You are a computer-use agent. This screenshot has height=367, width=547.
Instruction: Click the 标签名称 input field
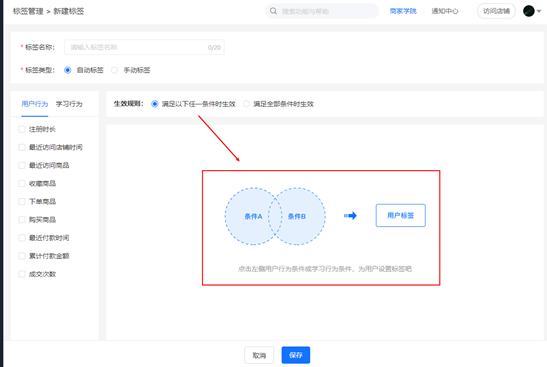(144, 47)
